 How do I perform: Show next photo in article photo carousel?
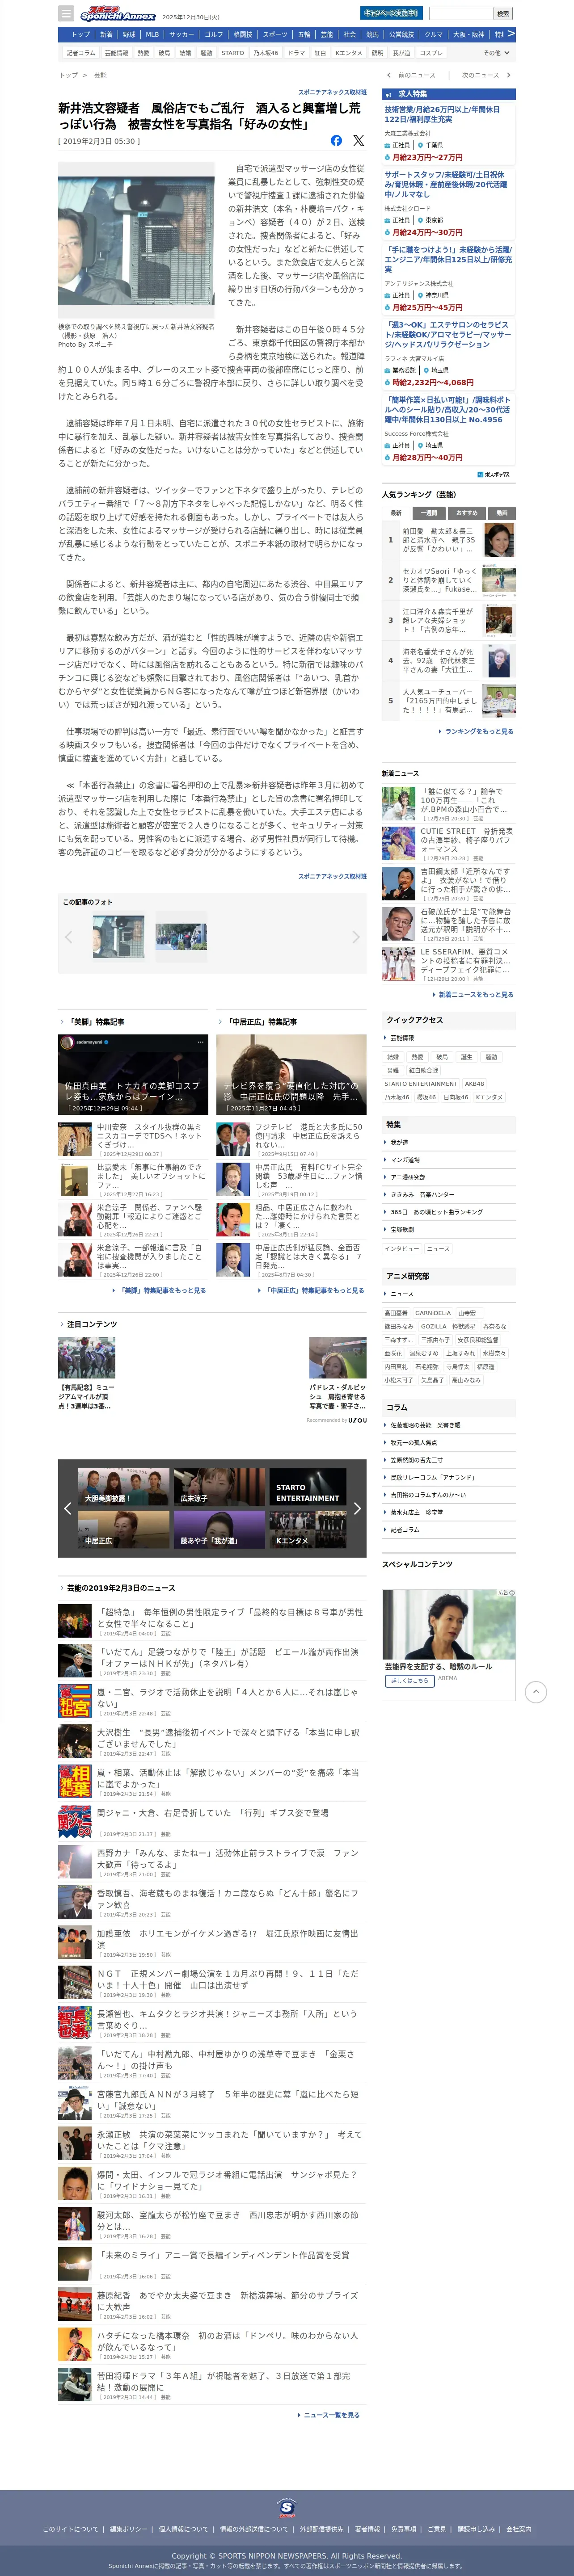(x=355, y=937)
